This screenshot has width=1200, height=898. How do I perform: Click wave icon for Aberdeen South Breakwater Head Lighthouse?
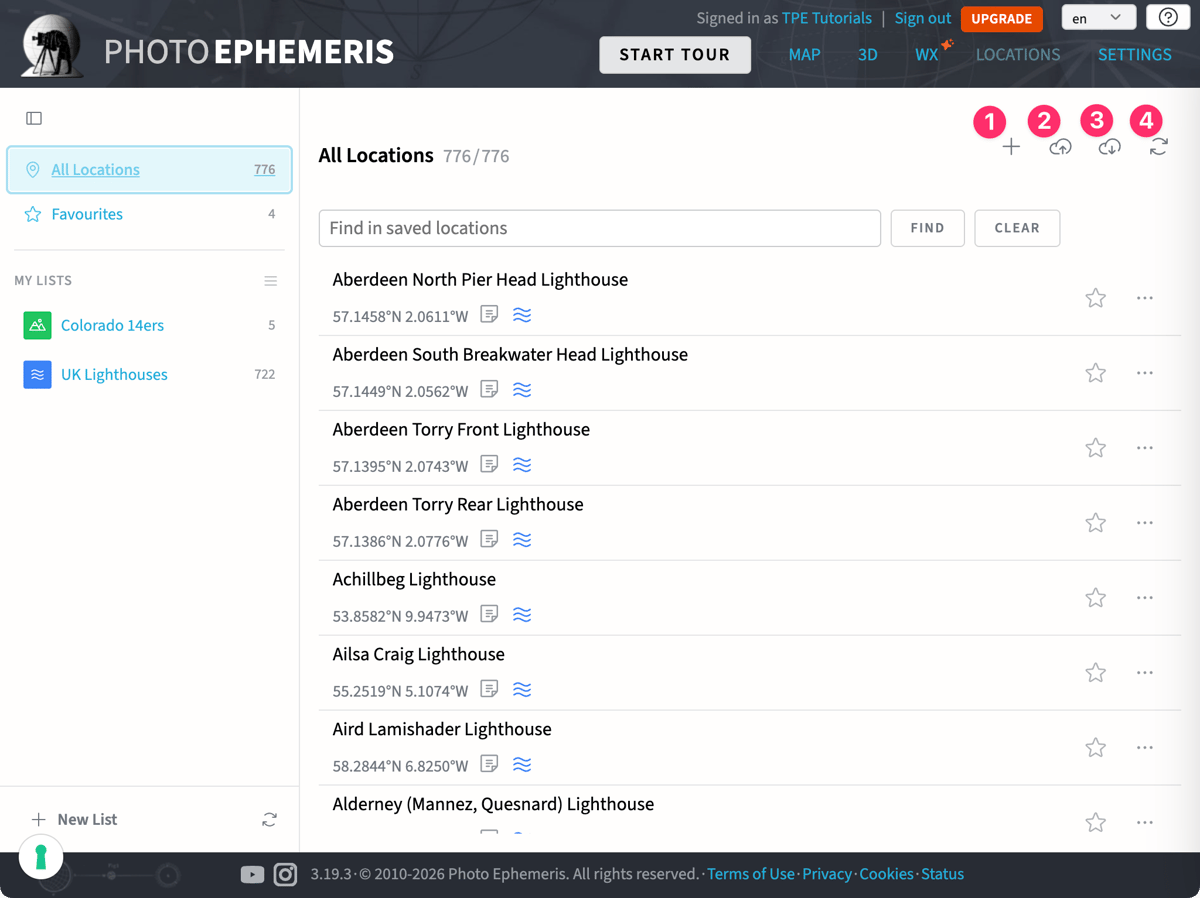pyautogui.click(x=522, y=389)
